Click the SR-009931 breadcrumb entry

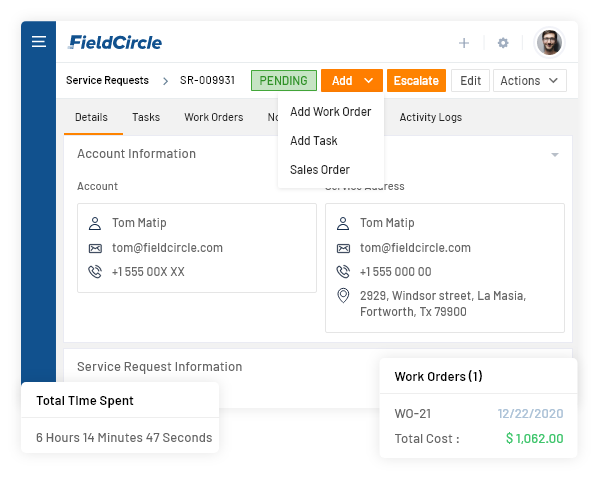click(x=207, y=80)
